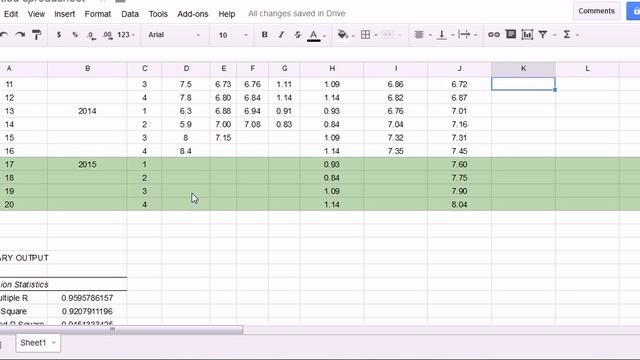Click the 'ion Statistics' label
Viewport: 640px width, 360px height.
point(24,284)
